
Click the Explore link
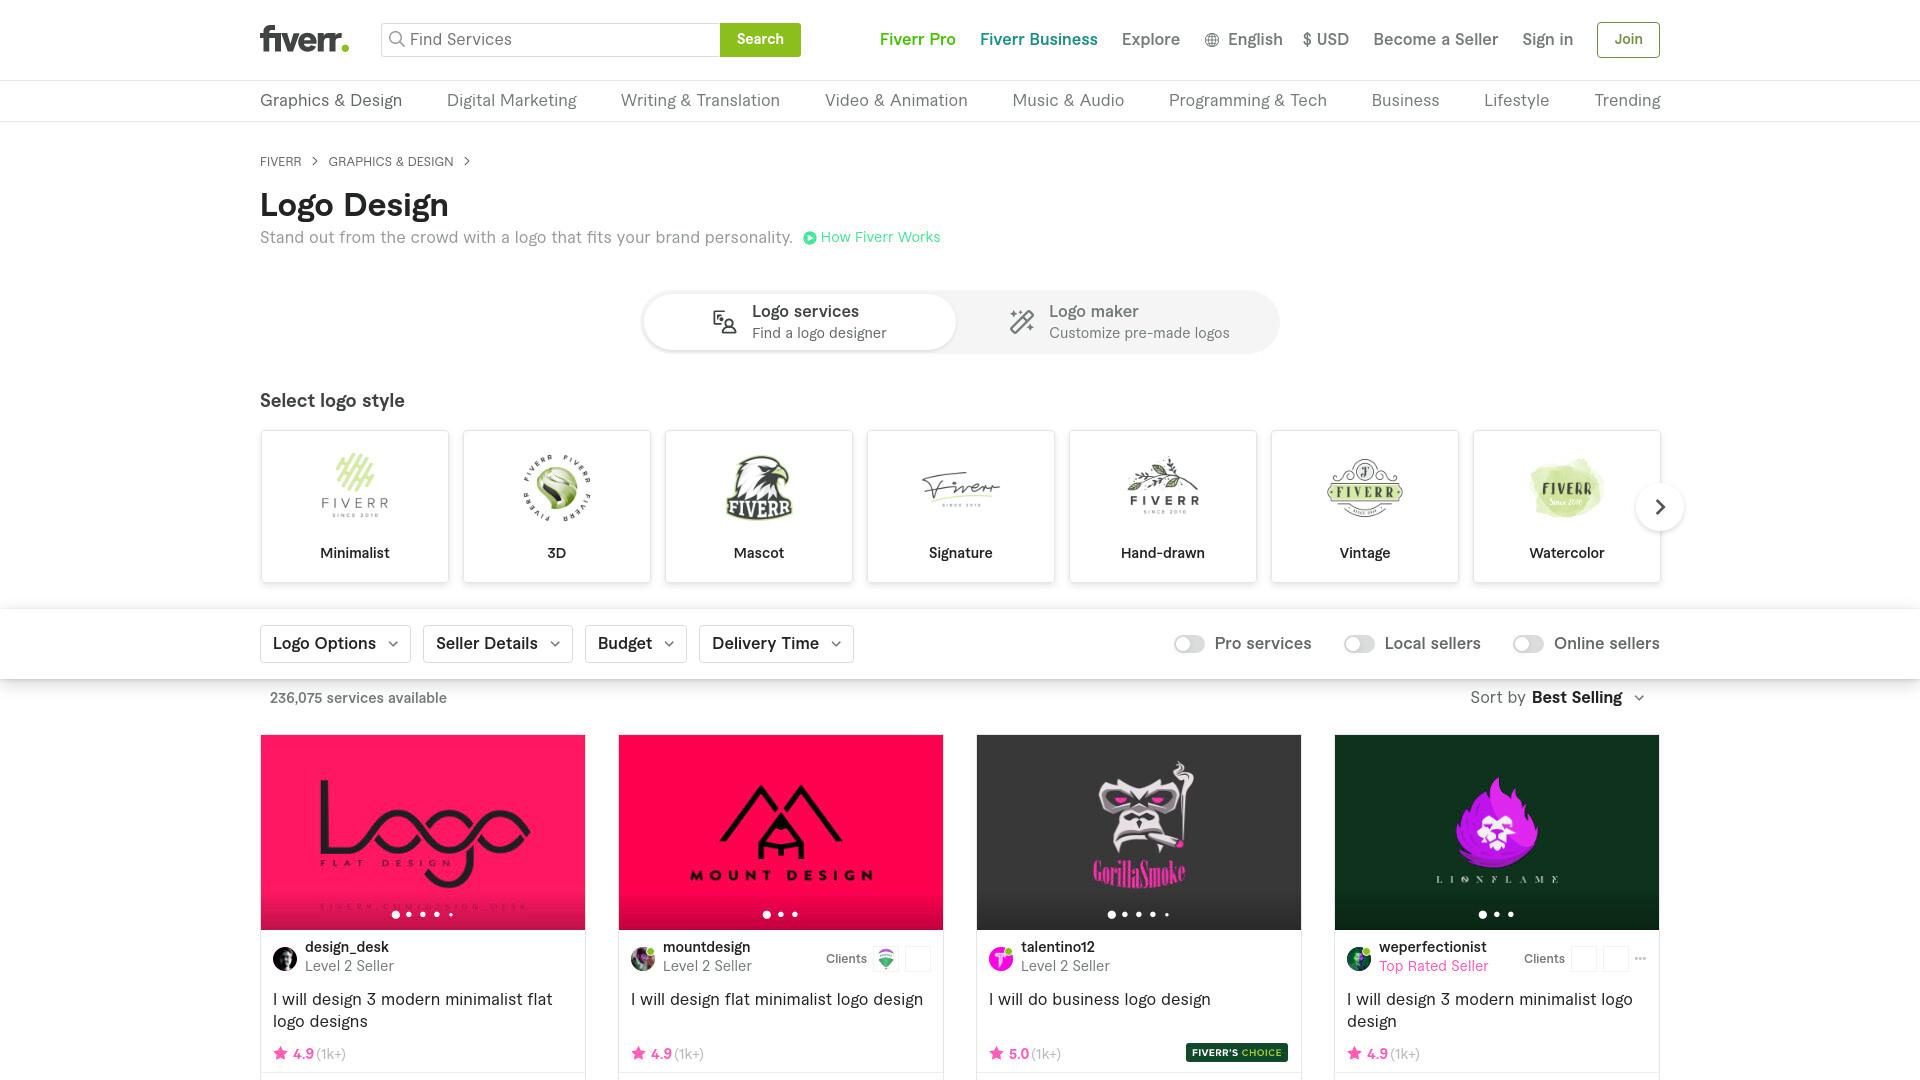pyautogui.click(x=1151, y=40)
